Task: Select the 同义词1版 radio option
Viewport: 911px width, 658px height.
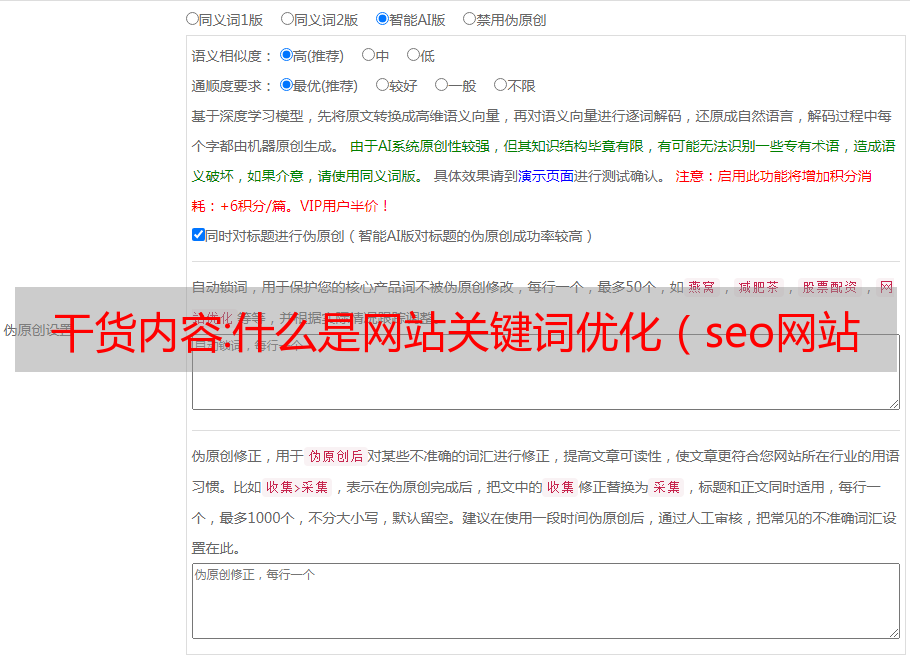Action: click(192, 19)
